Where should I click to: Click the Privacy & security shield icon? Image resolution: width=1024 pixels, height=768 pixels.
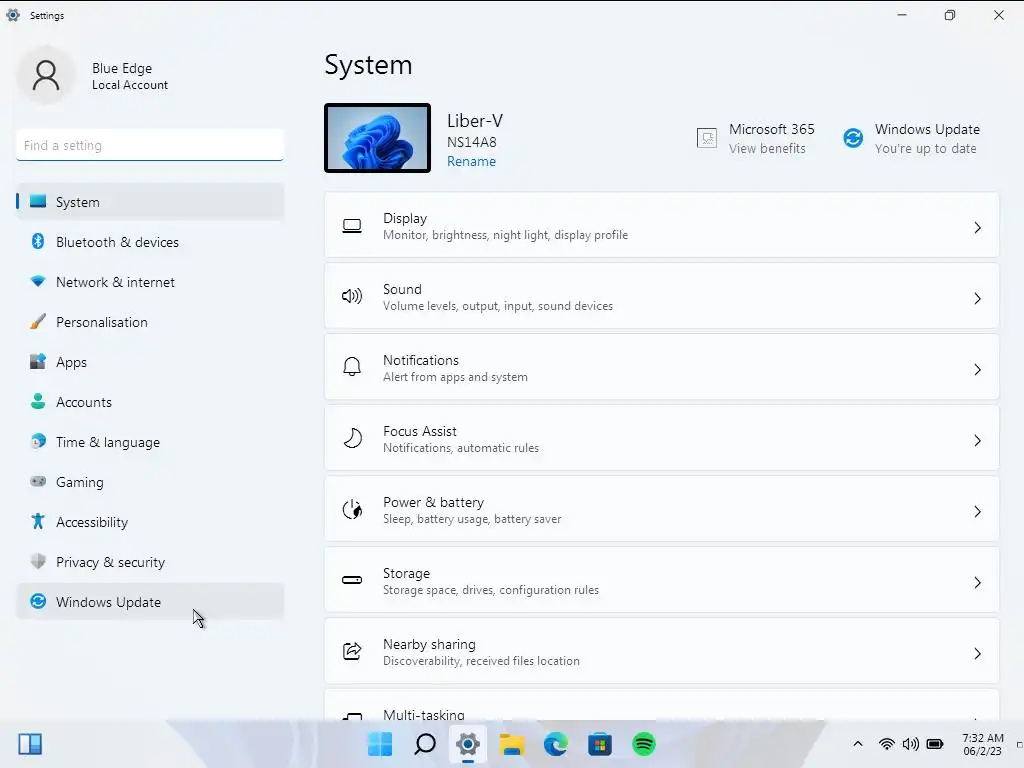coord(38,561)
